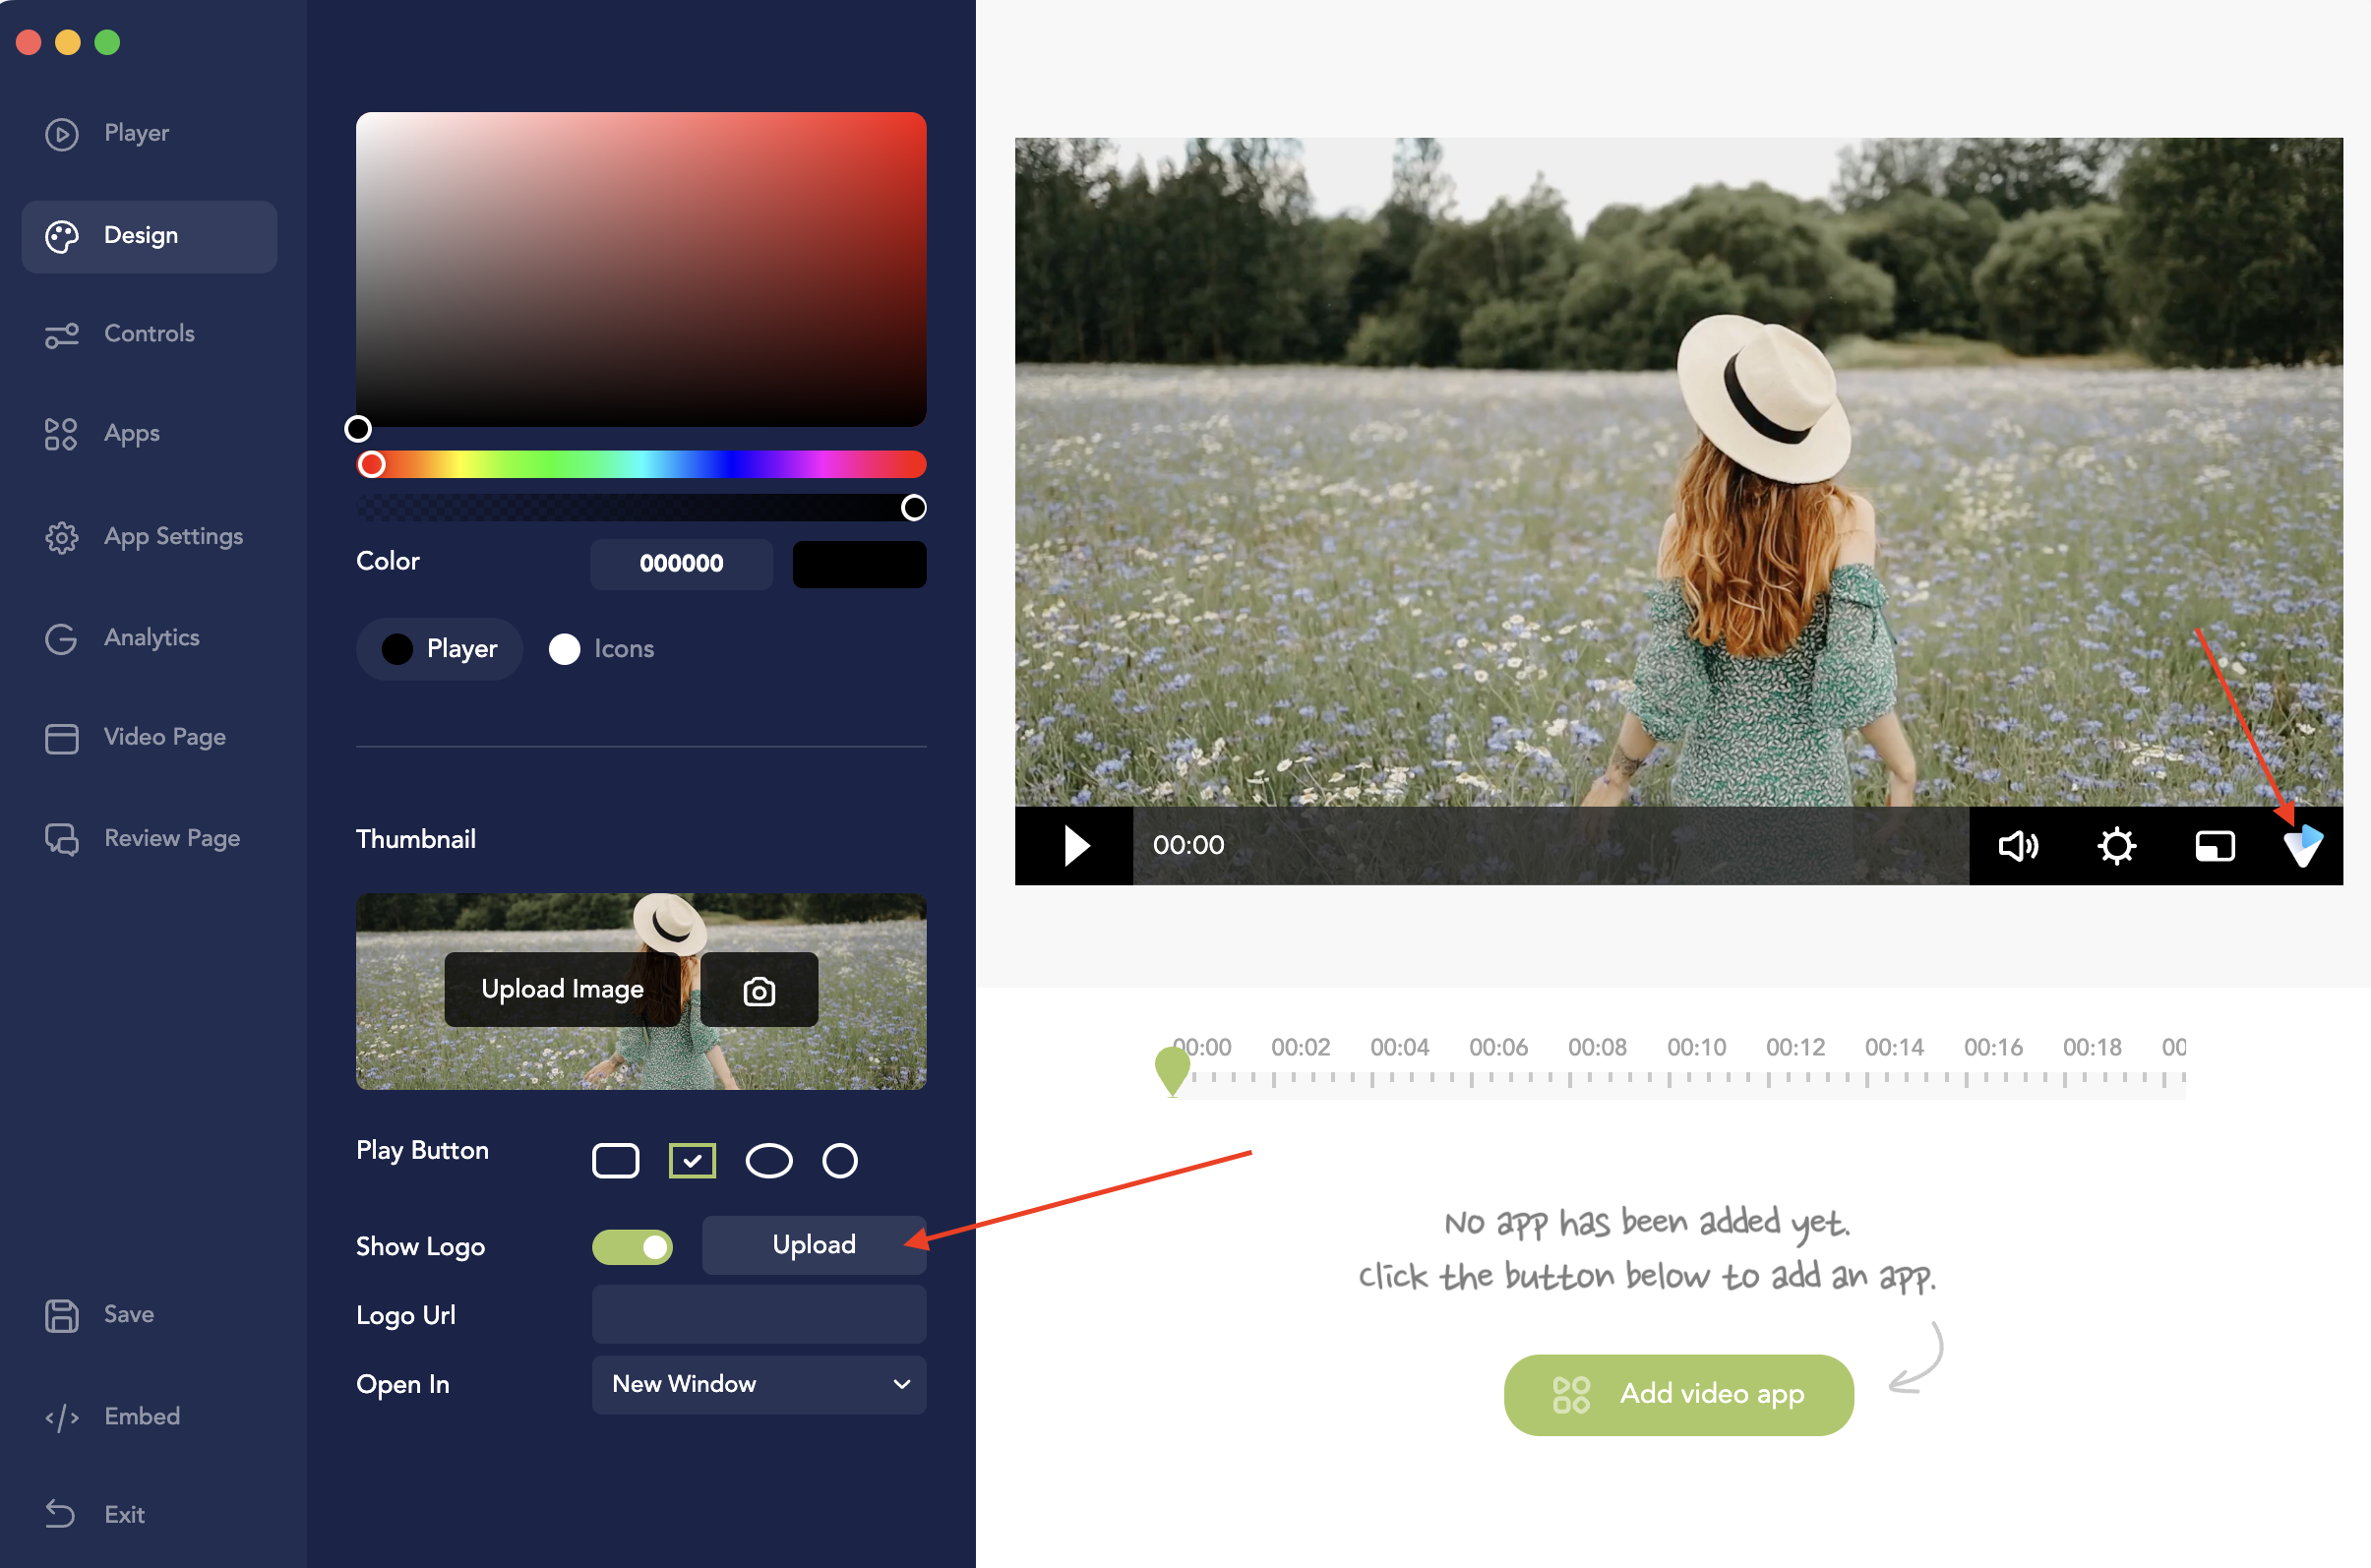The height and width of the screenshot is (1568, 2371).
Task: Select the Icons color target
Action: (x=601, y=649)
